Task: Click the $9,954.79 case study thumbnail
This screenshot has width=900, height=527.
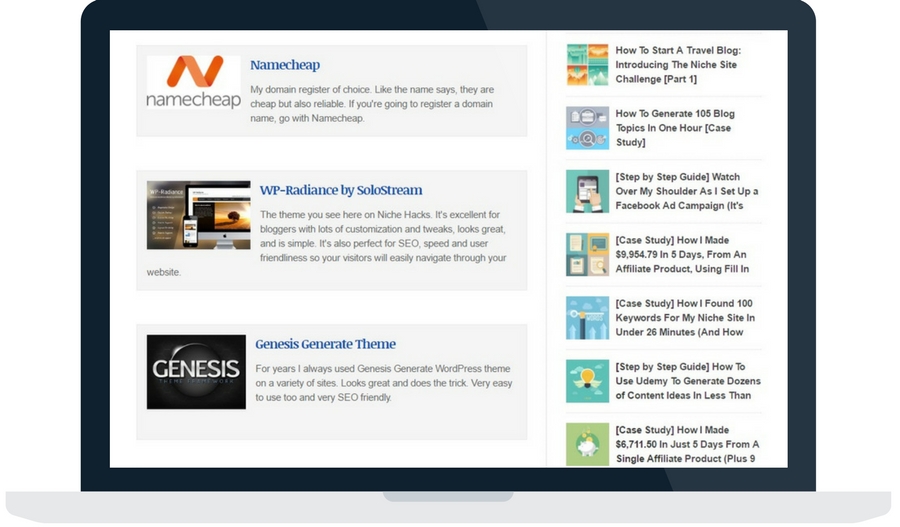Action: tap(587, 254)
